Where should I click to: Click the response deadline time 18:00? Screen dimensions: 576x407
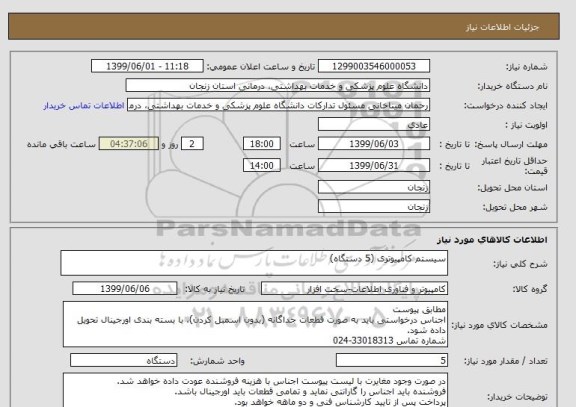(x=262, y=144)
